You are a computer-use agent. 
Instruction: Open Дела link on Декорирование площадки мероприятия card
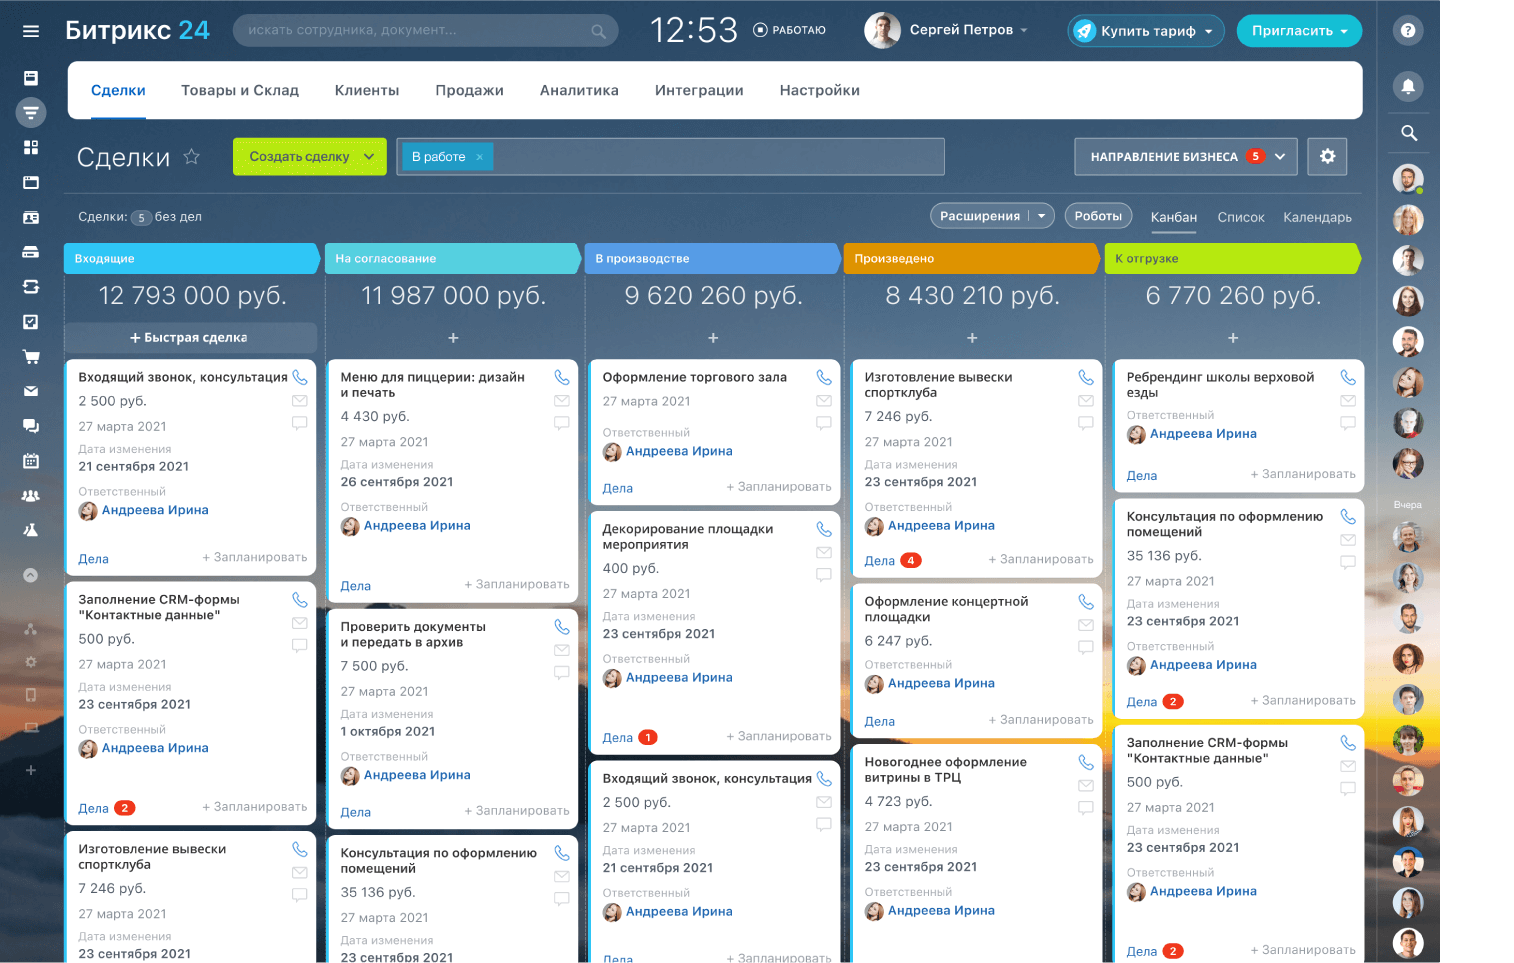(618, 738)
